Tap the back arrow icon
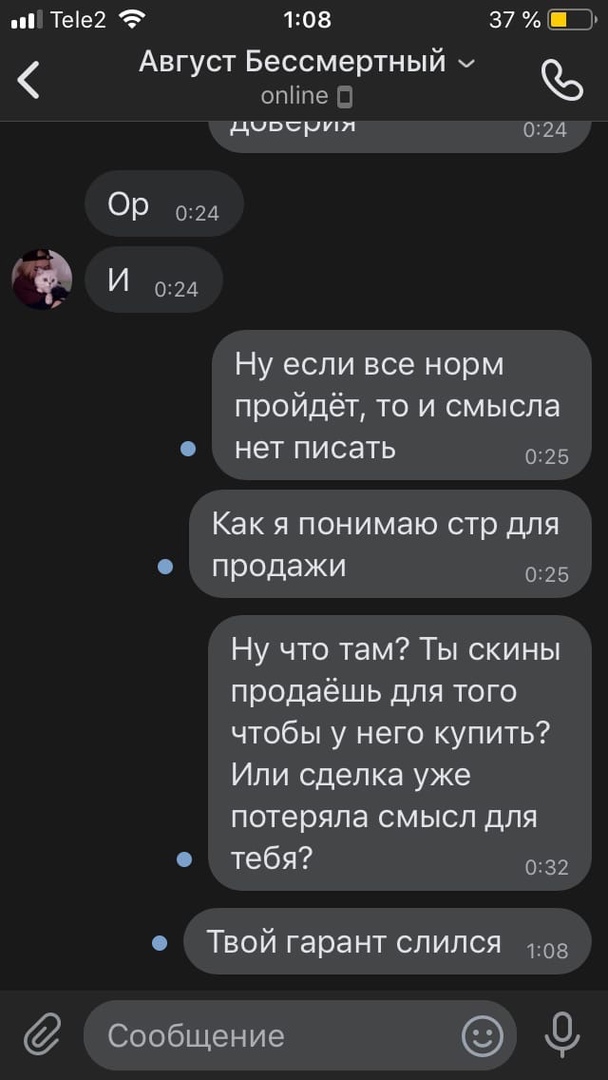Viewport: 608px width, 1080px height. (x=29, y=80)
